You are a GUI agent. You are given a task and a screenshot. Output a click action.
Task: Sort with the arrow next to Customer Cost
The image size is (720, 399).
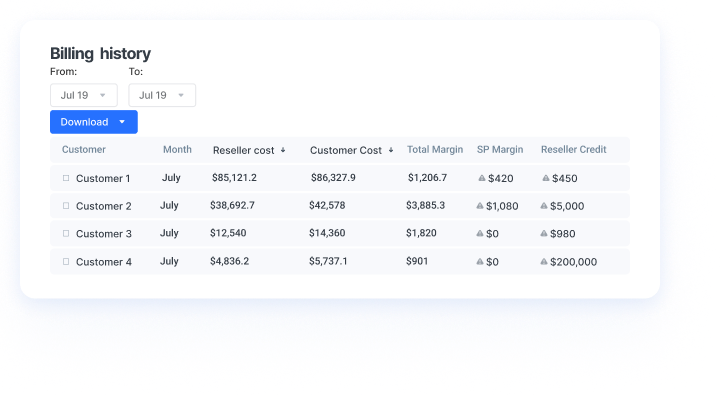pyautogui.click(x=391, y=150)
